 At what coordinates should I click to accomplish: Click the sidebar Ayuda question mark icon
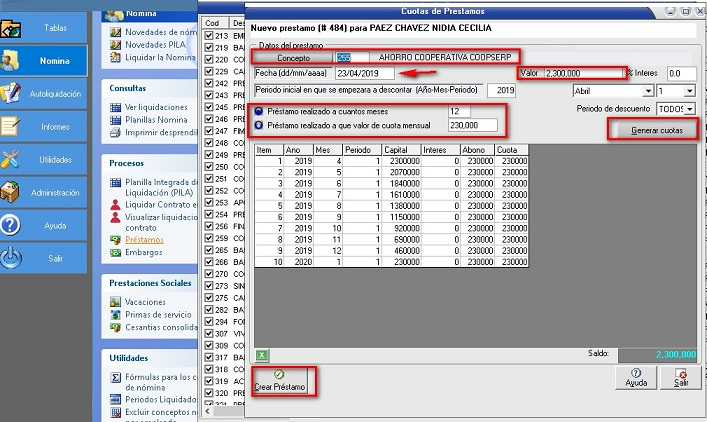(12, 224)
